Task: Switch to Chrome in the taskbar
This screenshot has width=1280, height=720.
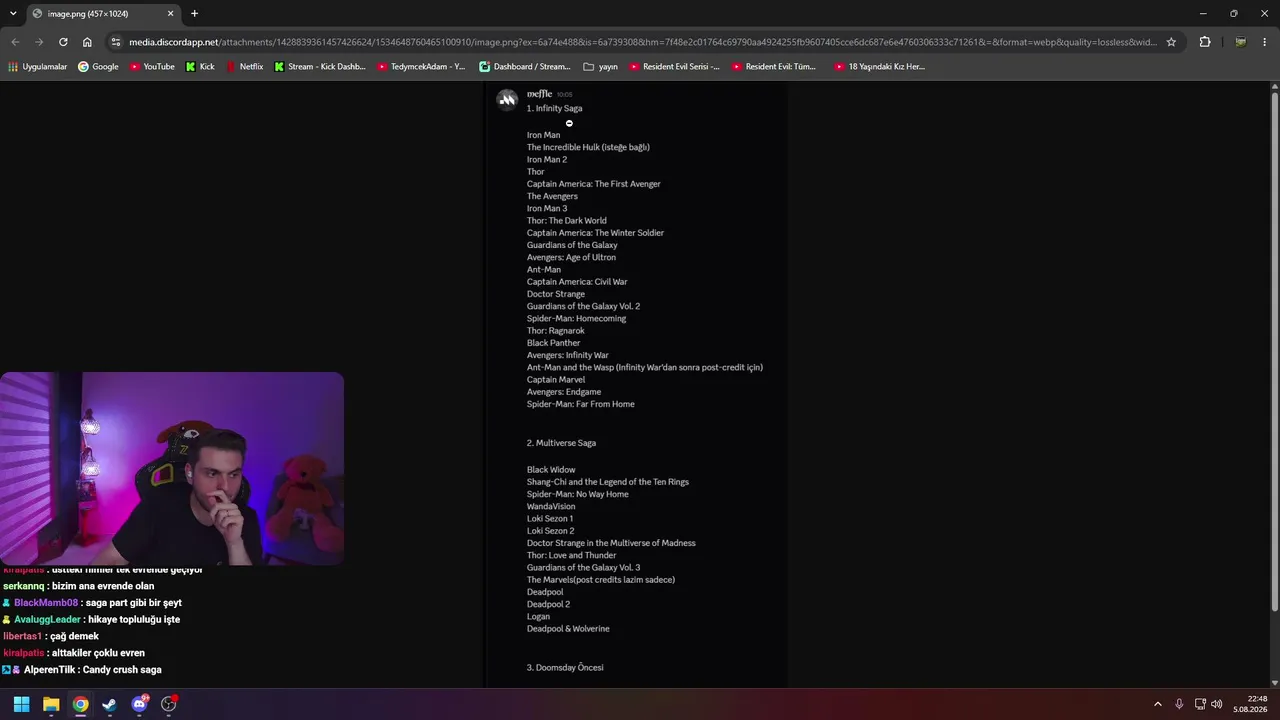Action: 80,704
